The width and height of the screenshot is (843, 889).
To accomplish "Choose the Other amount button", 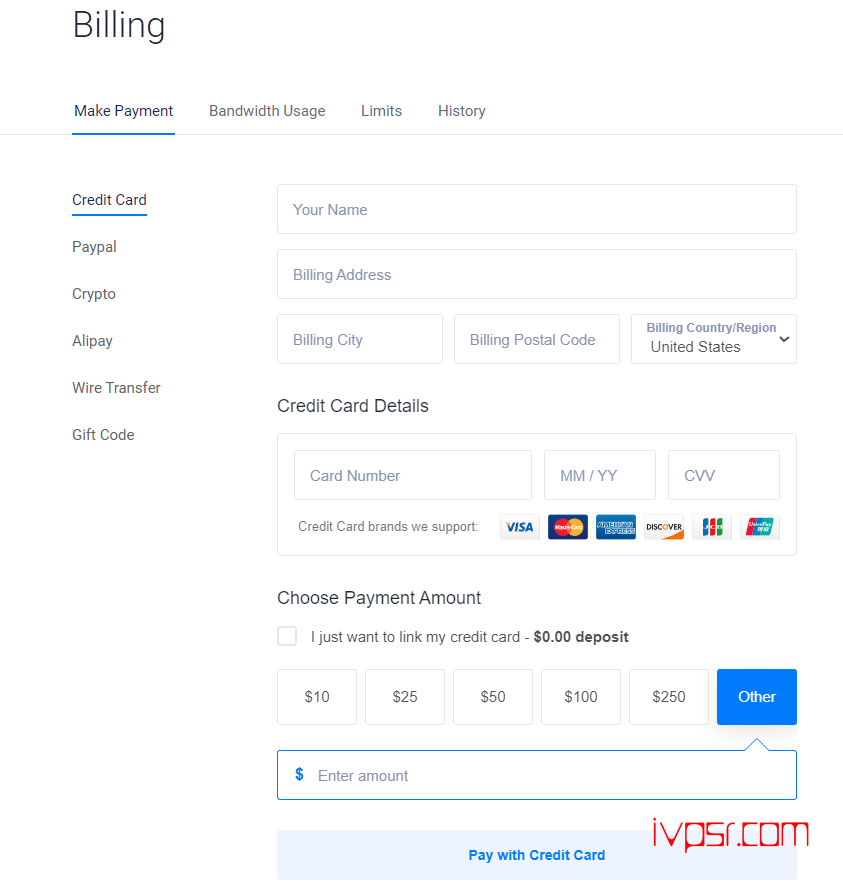I will tap(756, 697).
